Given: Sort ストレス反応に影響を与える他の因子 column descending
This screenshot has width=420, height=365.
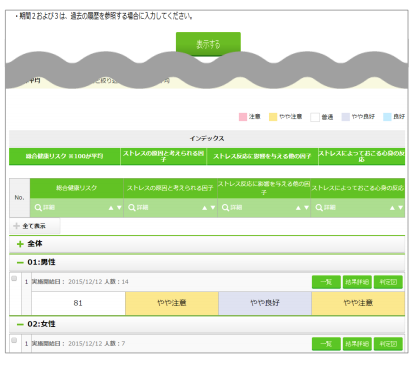Looking at the screenshot, I should (306, 208).
